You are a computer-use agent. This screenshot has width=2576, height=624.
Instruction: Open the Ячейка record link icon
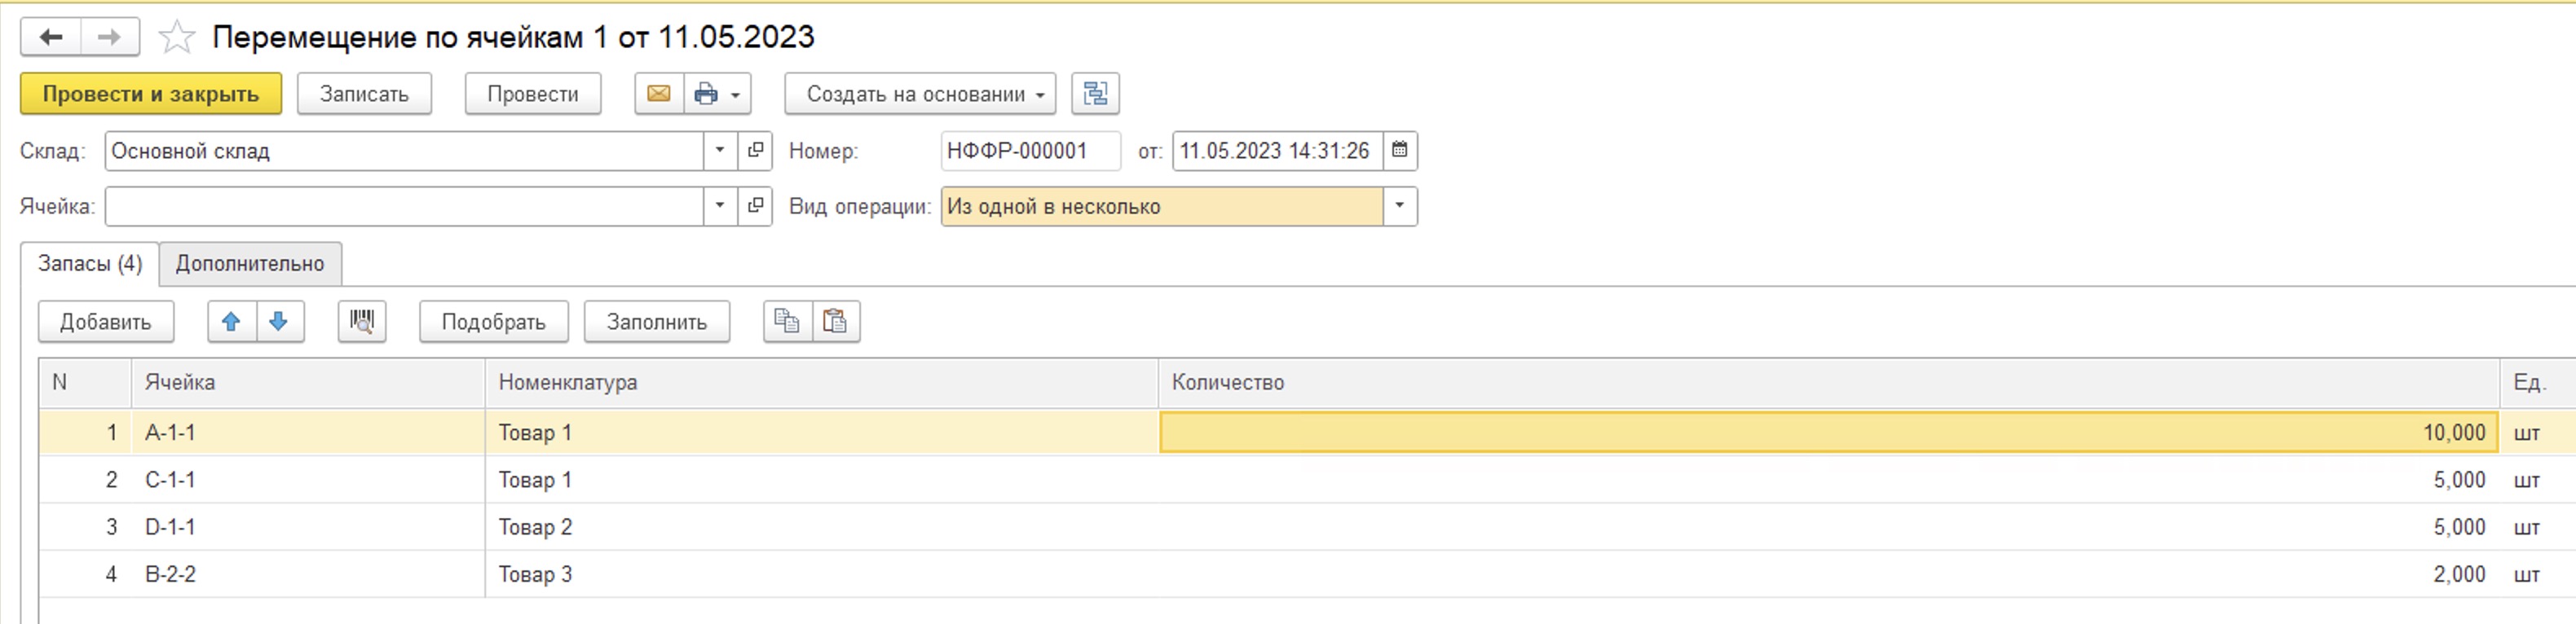[755, 206]
